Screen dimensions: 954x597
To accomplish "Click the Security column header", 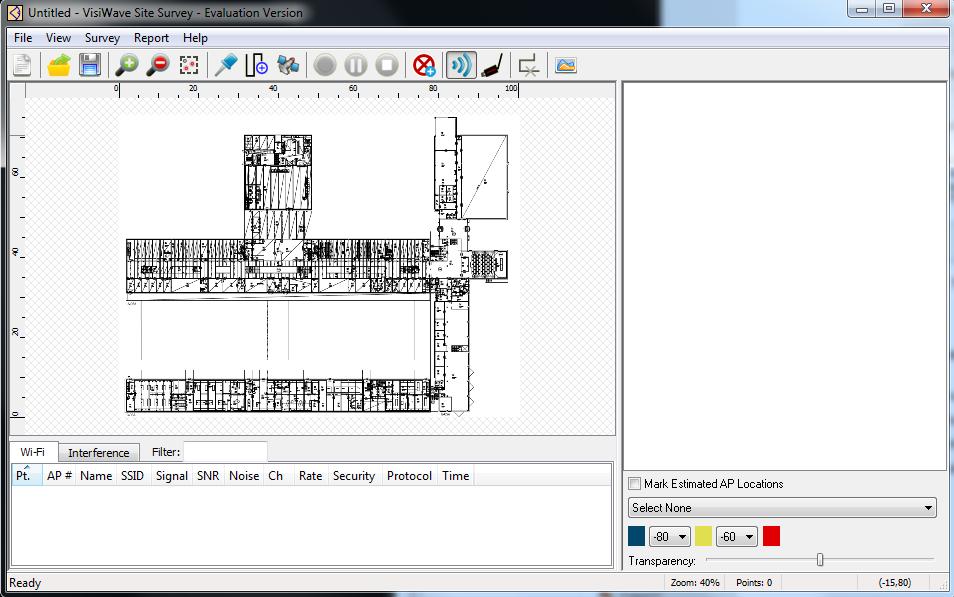I will coord(353,475).
